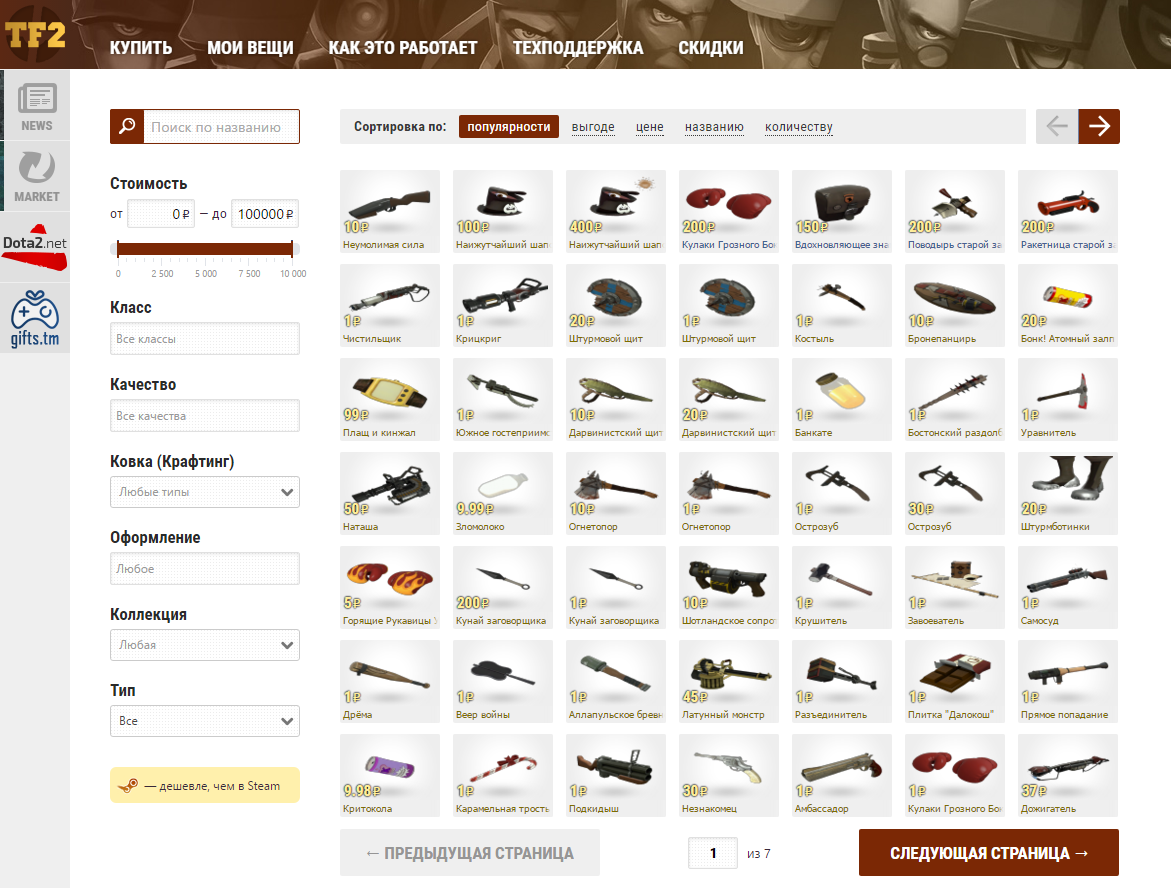Sort items by цене
The height and width of the screenshot is (888, 1171).
[649, 127]
